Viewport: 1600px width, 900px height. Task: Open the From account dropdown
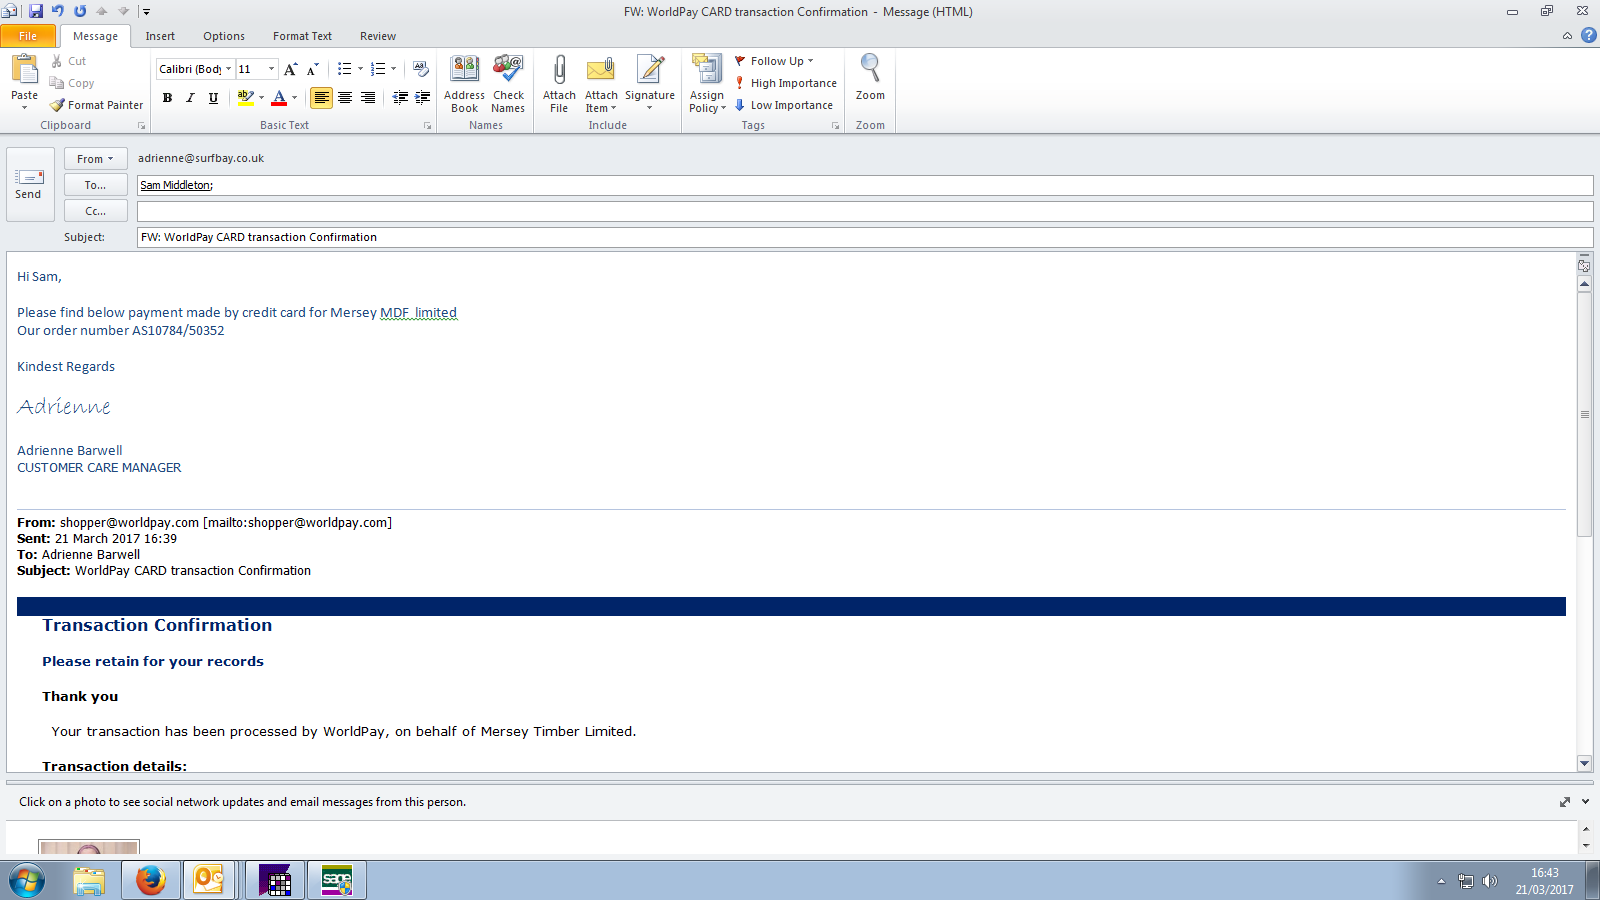pyautogui.click(x=95, y=159)
